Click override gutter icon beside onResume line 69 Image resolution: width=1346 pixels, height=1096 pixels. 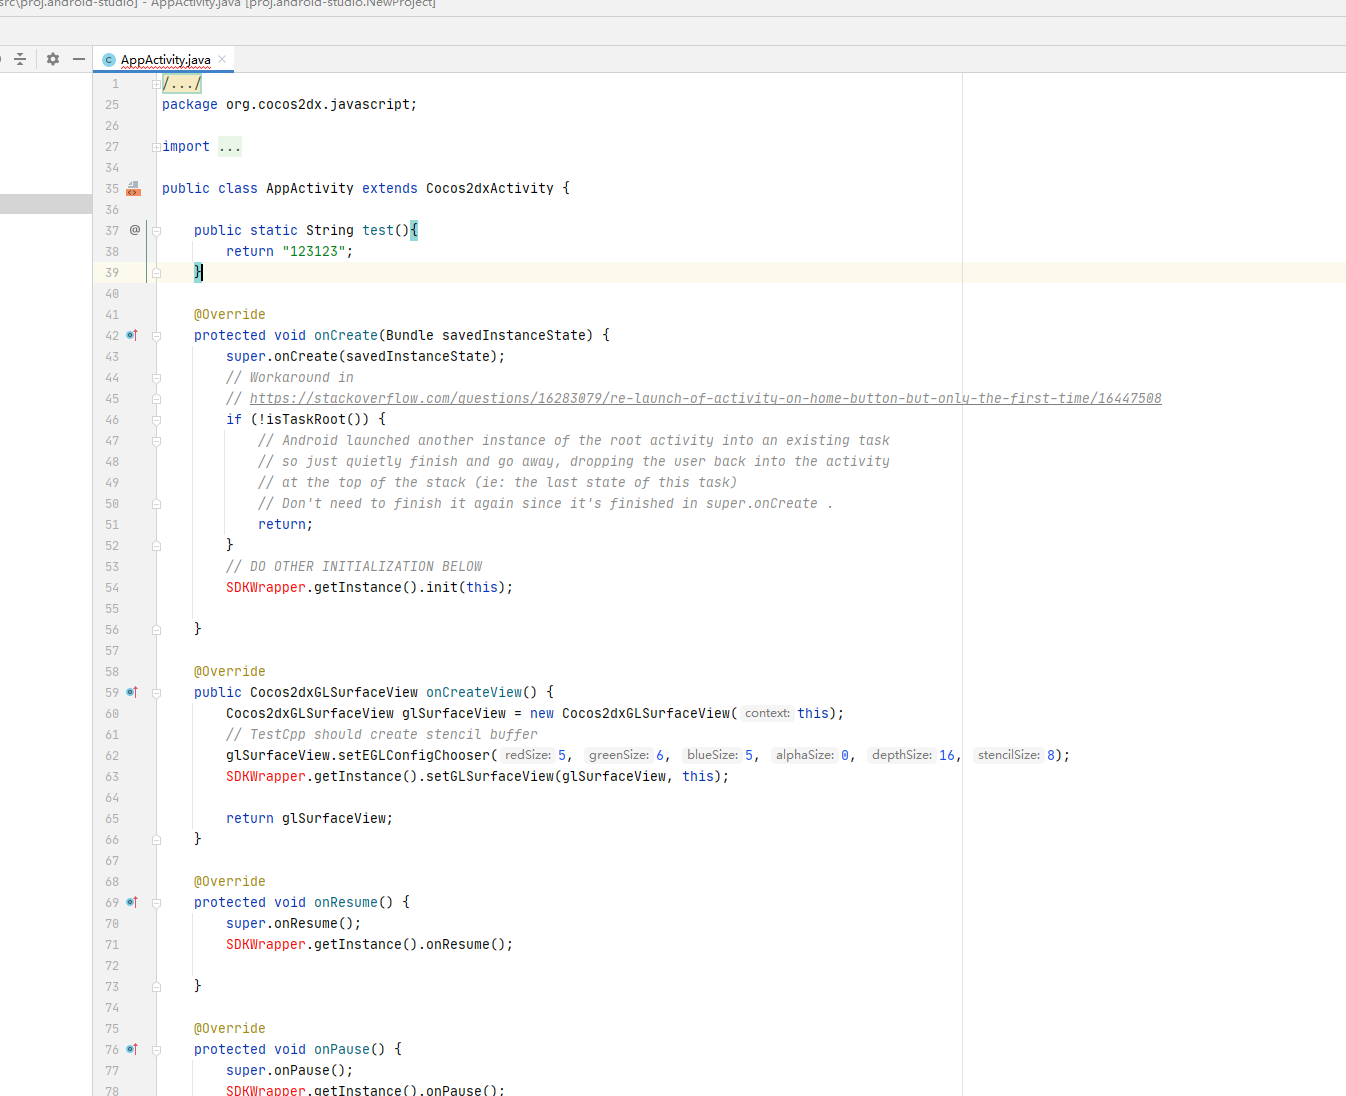tap(132, 902)
